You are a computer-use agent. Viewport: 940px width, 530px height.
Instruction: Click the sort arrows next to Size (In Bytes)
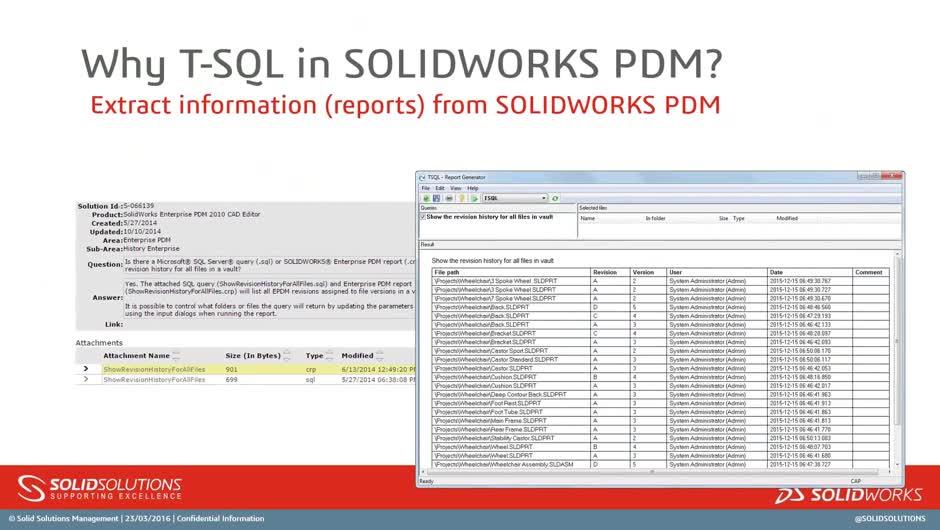point(289,355)
